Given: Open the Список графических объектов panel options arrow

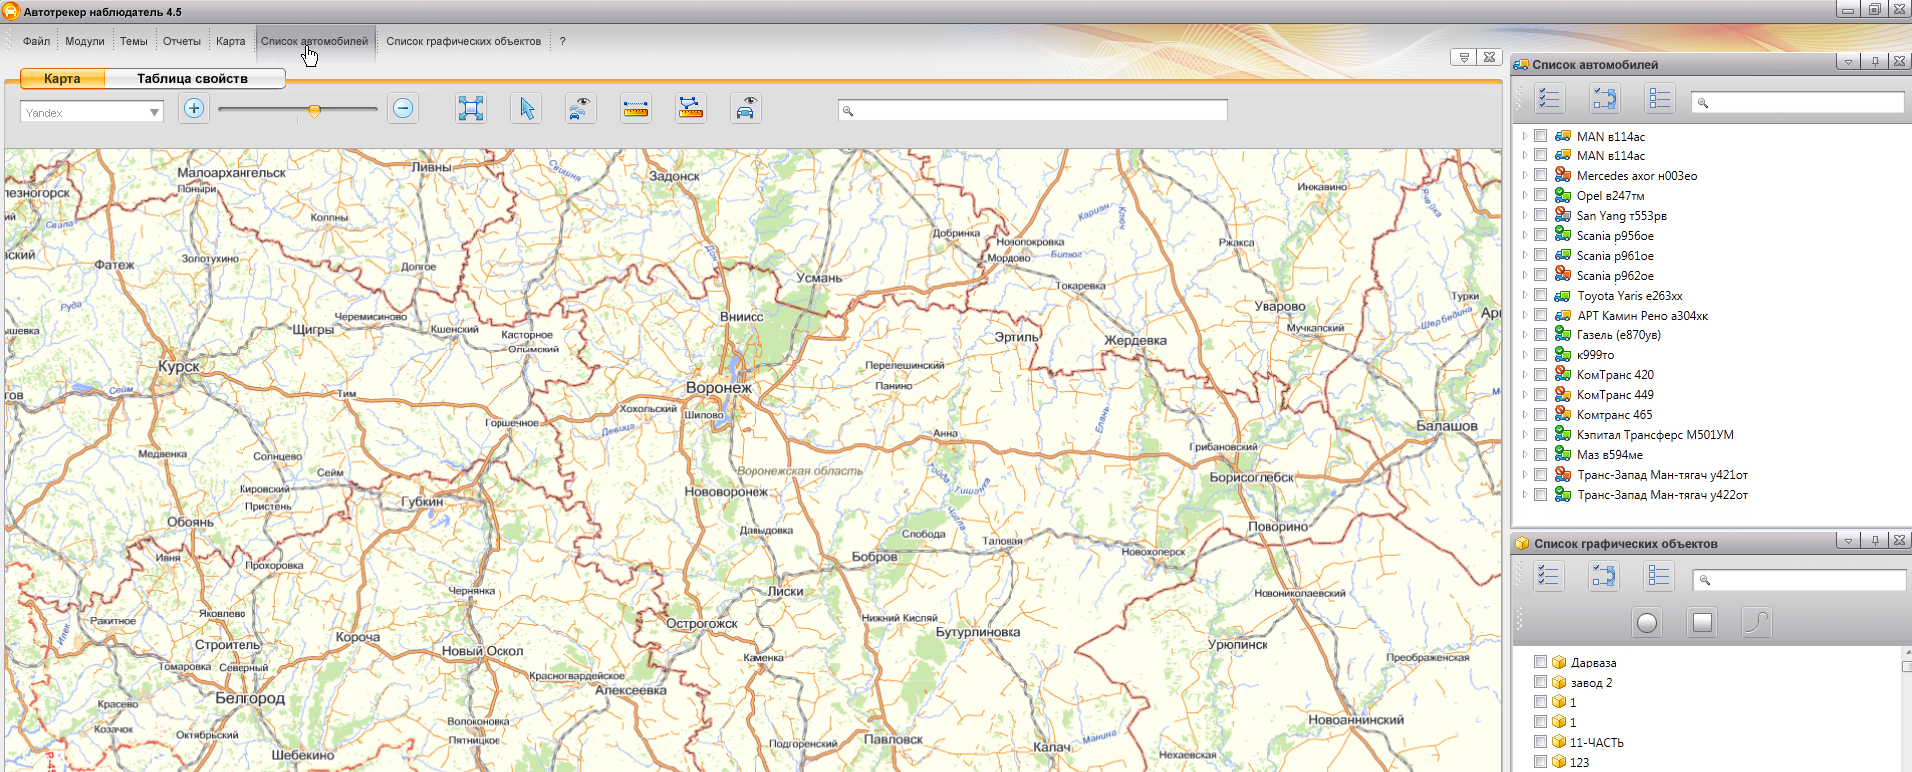Looking at the screenshot, I should [1849, 541].
